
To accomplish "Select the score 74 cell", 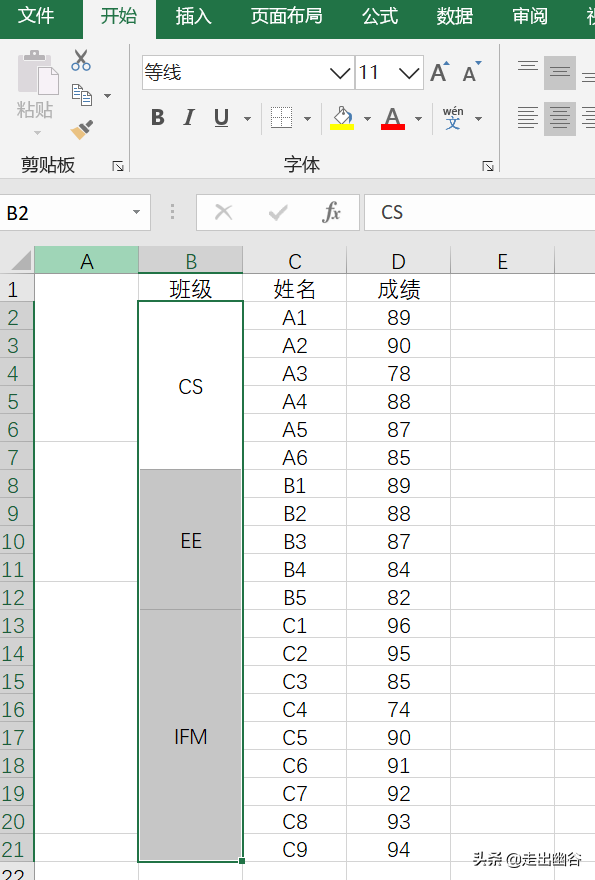I will 399,709.
